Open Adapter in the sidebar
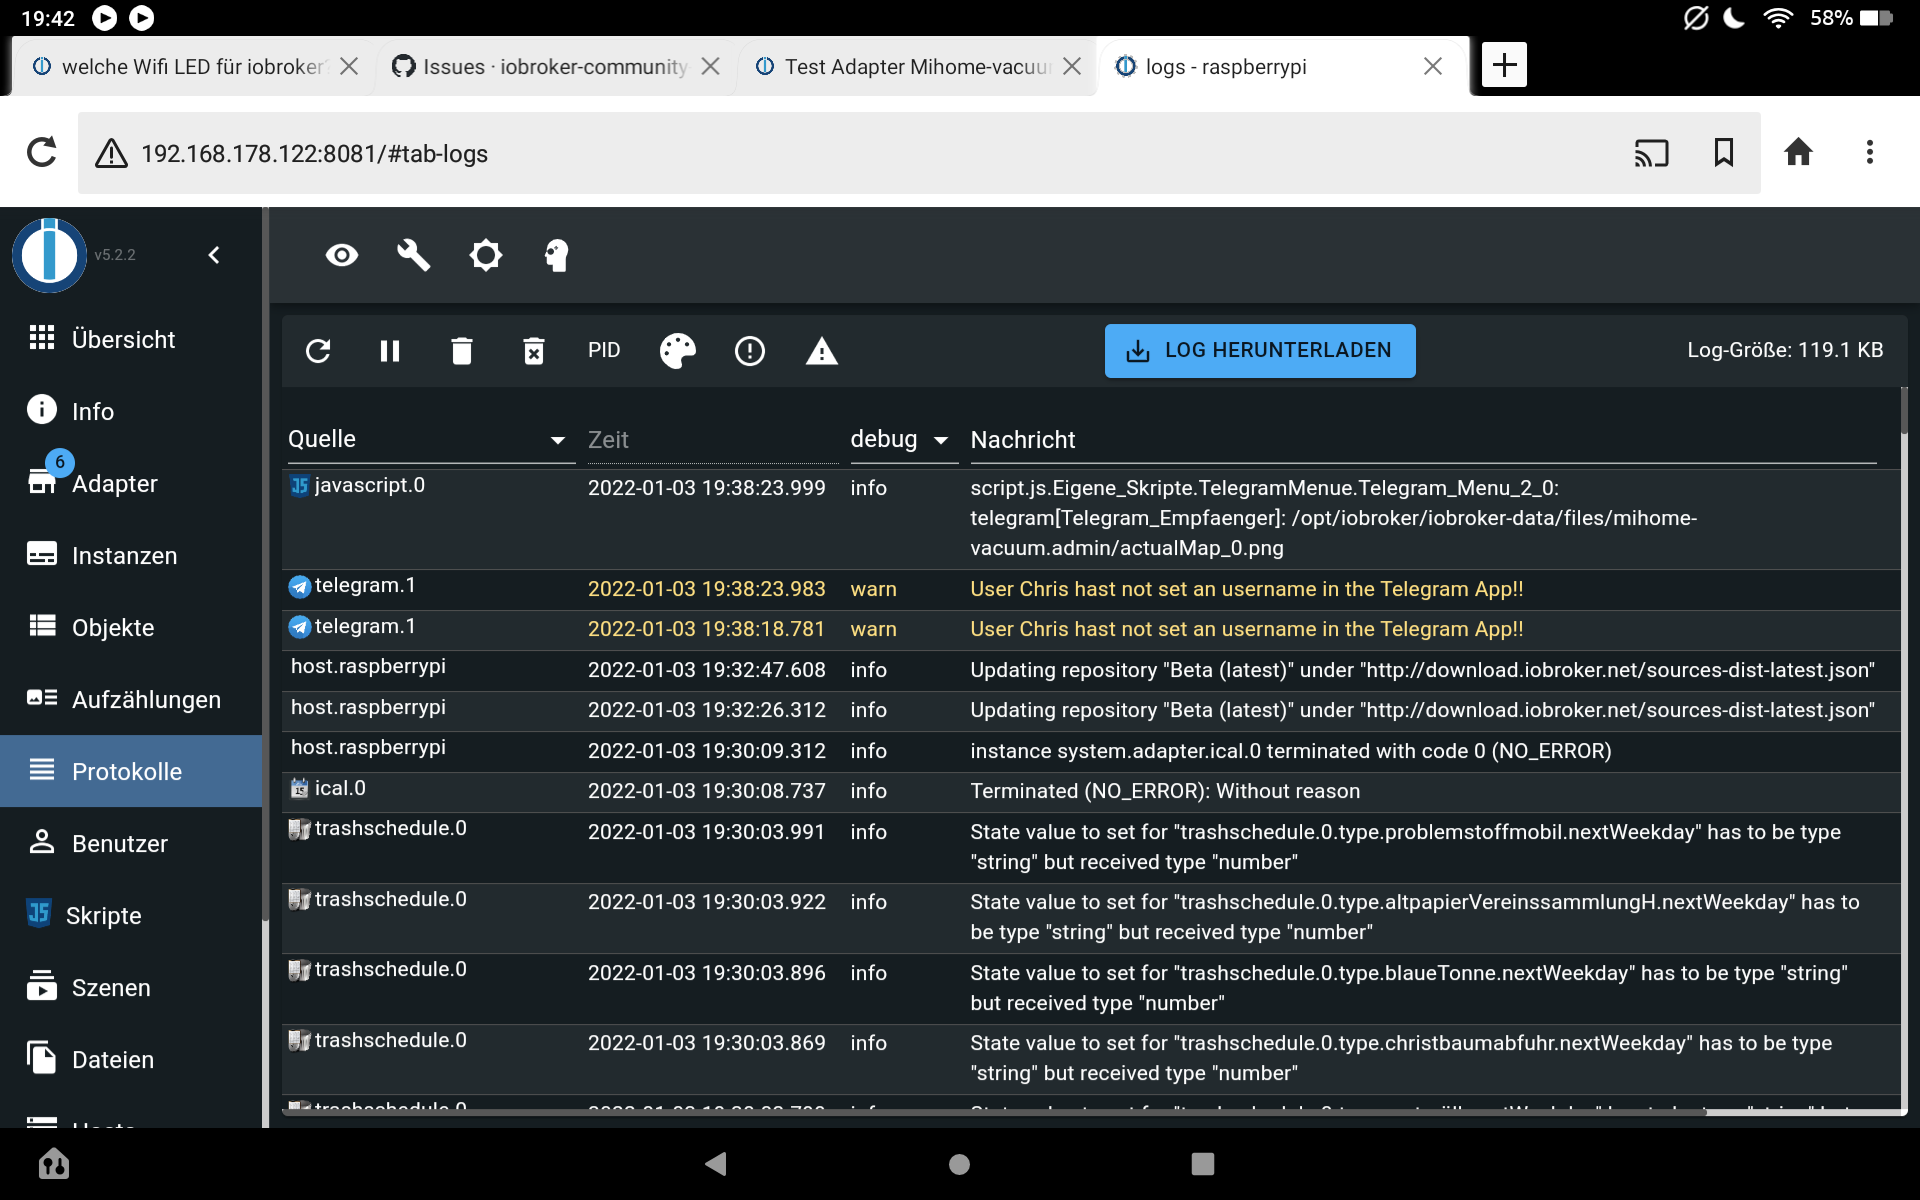Screen dimensions: 1920x1200 click(x=131, y=483)
